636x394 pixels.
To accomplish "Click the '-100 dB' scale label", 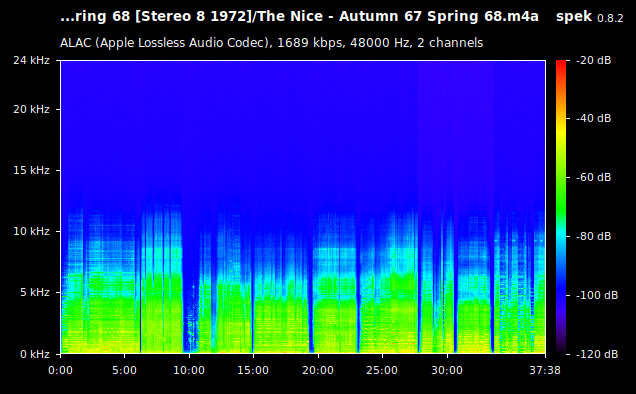I will (x=597, y=295).
